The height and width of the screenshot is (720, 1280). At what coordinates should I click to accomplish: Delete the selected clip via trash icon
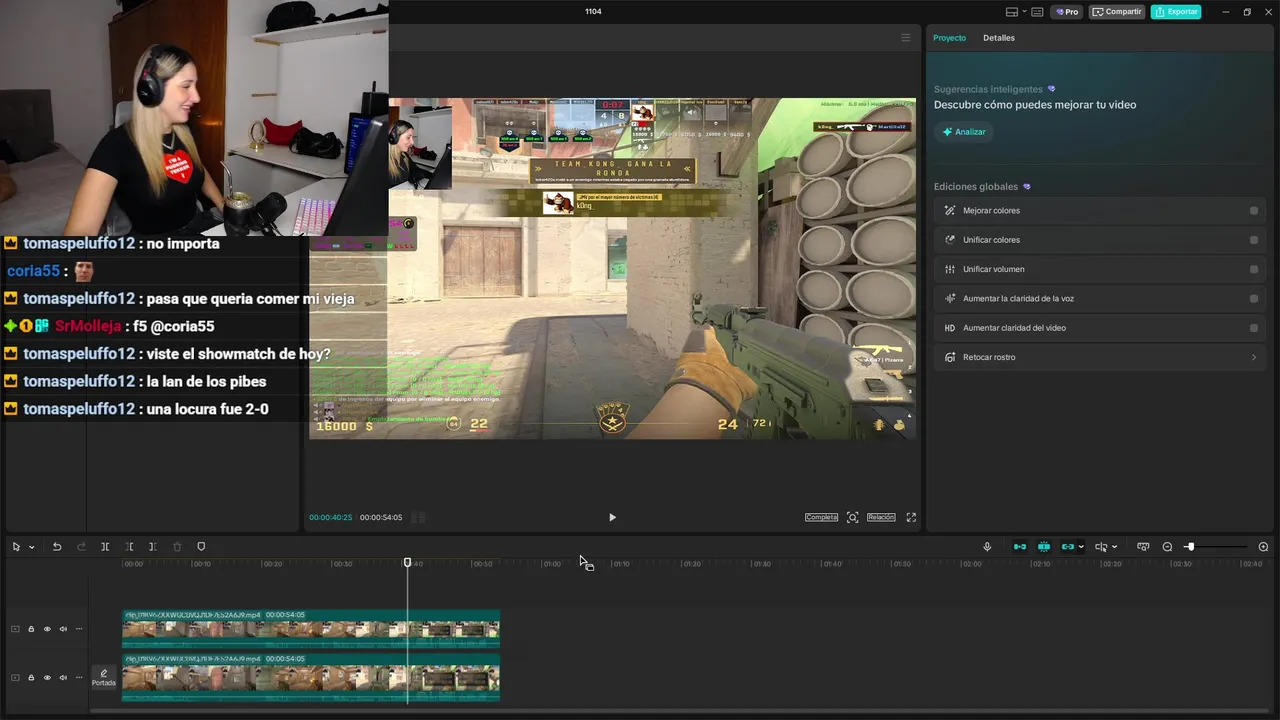177,547
